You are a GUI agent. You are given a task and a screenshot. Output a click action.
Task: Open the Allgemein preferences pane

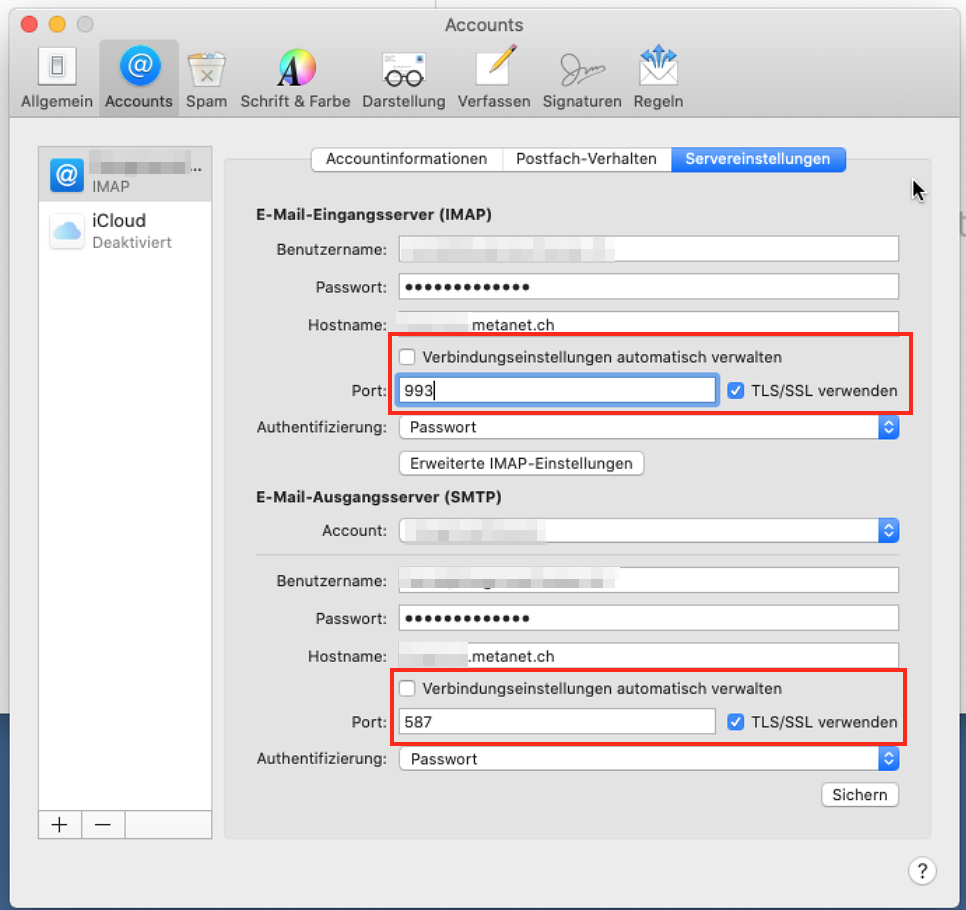[x=57, y=78]
